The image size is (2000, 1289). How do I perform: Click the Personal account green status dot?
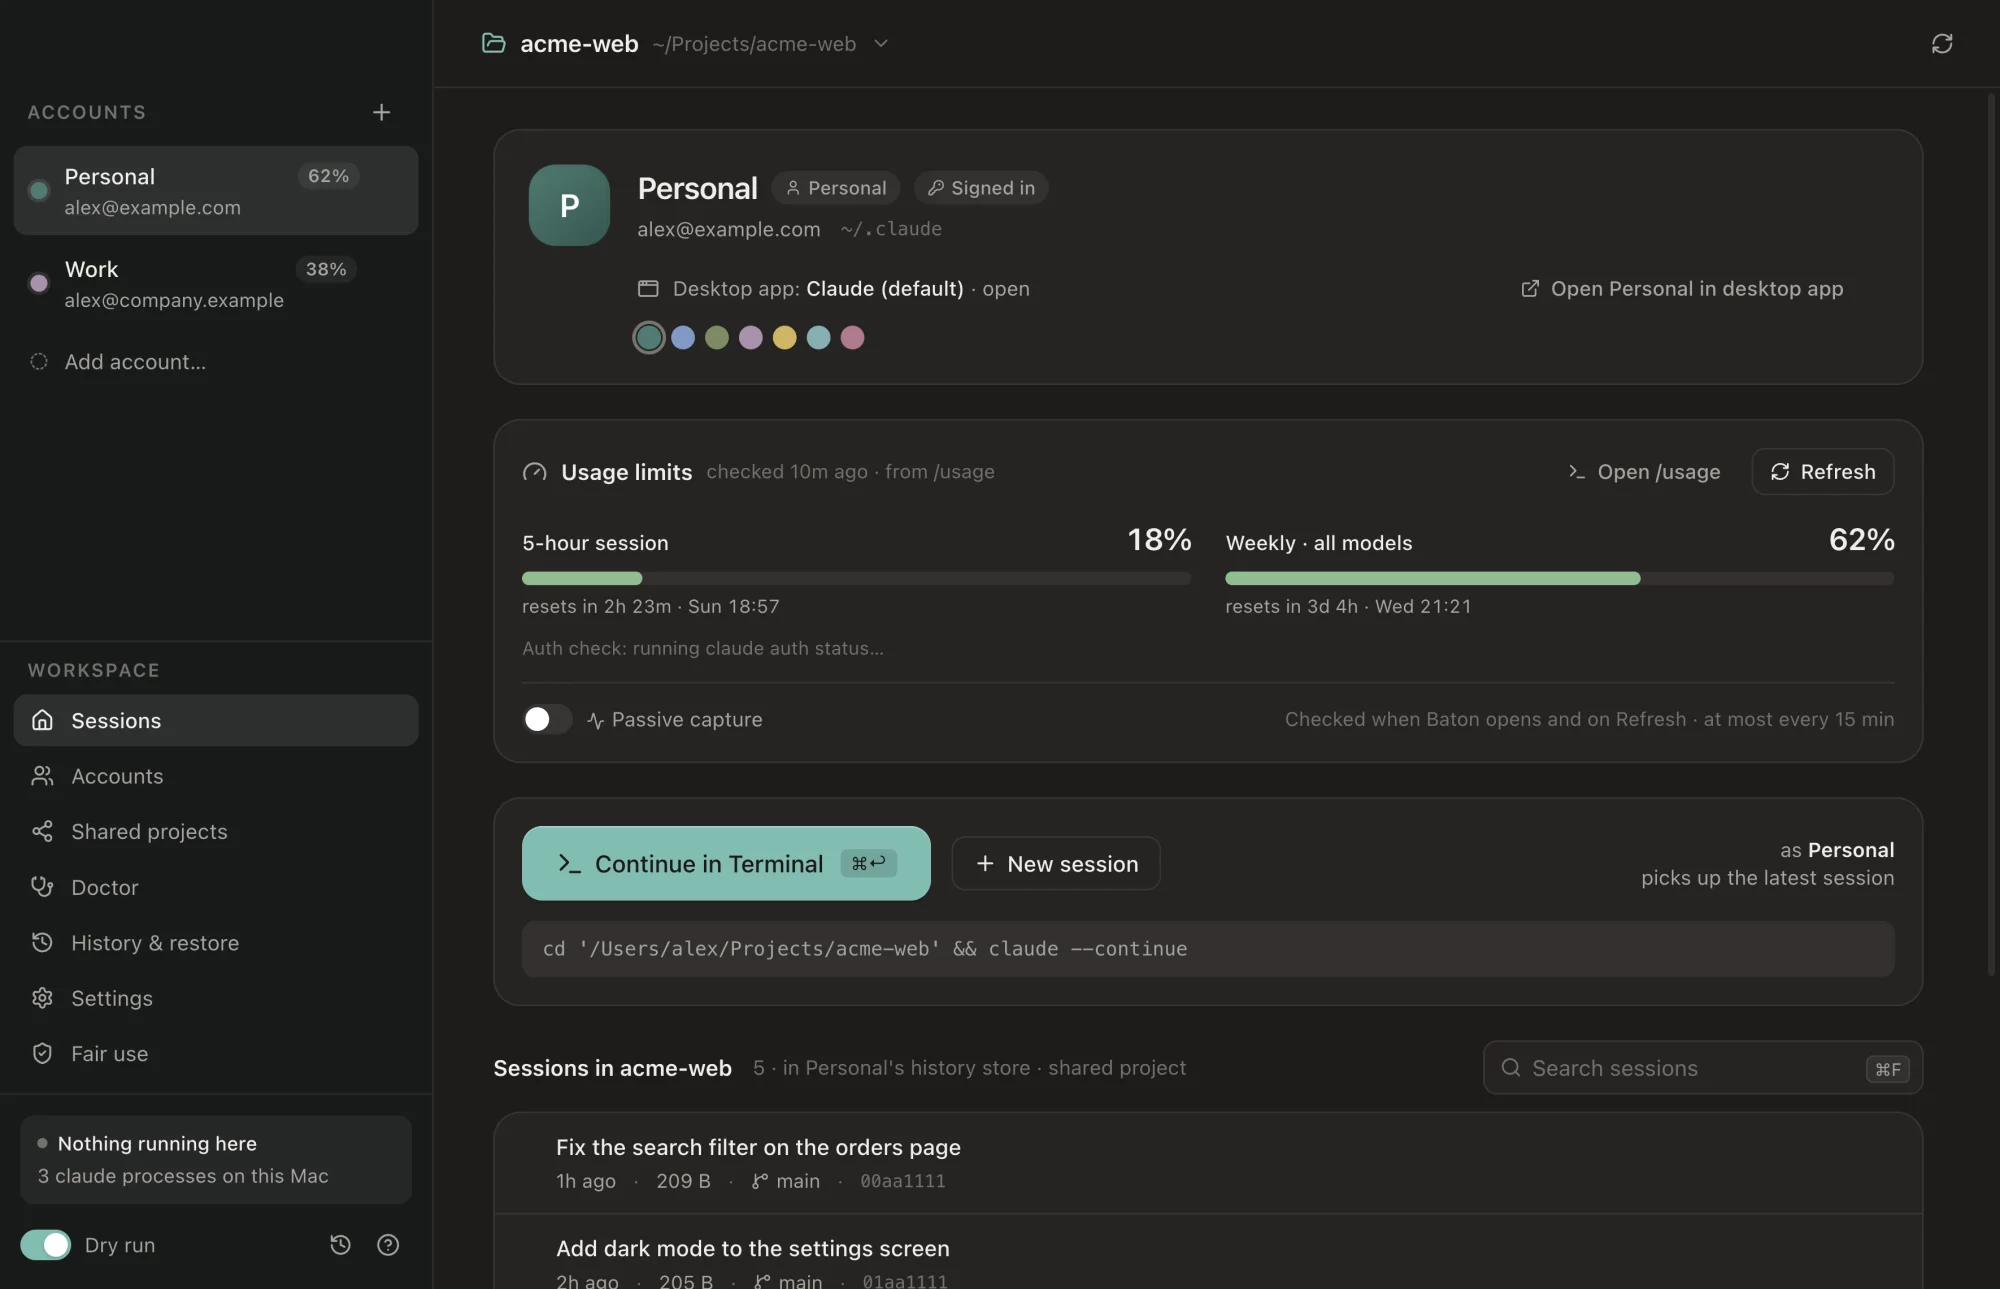(39, 190)
